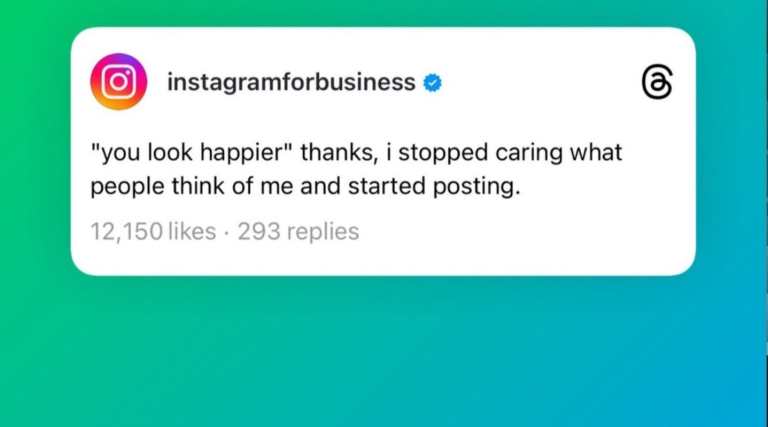
Task: Open the instagramforbusiness username link
Action: coord(291,82)
